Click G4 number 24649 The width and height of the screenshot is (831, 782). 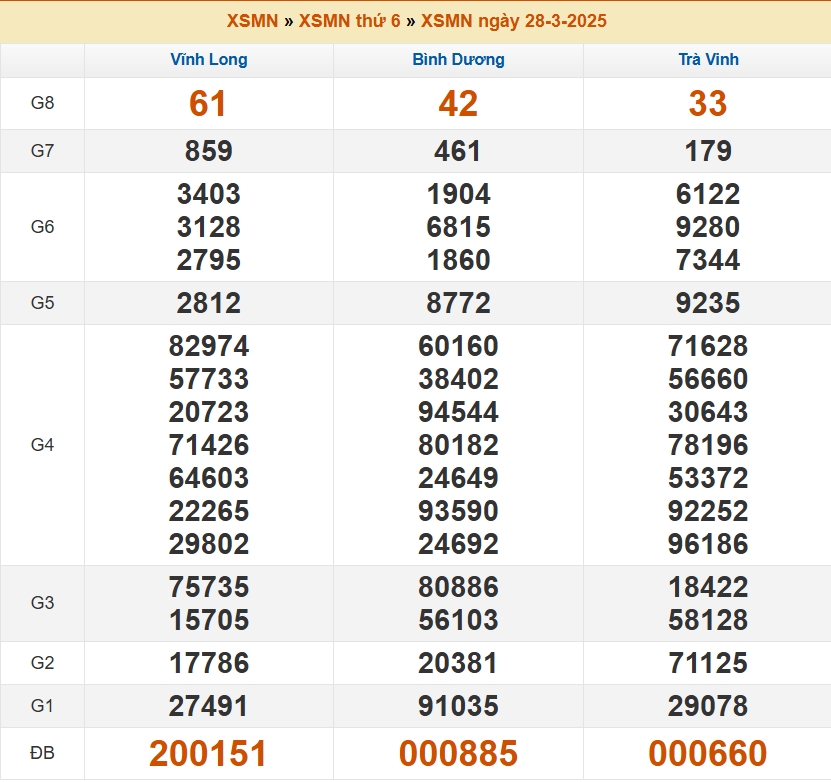(x=458, y=478)
